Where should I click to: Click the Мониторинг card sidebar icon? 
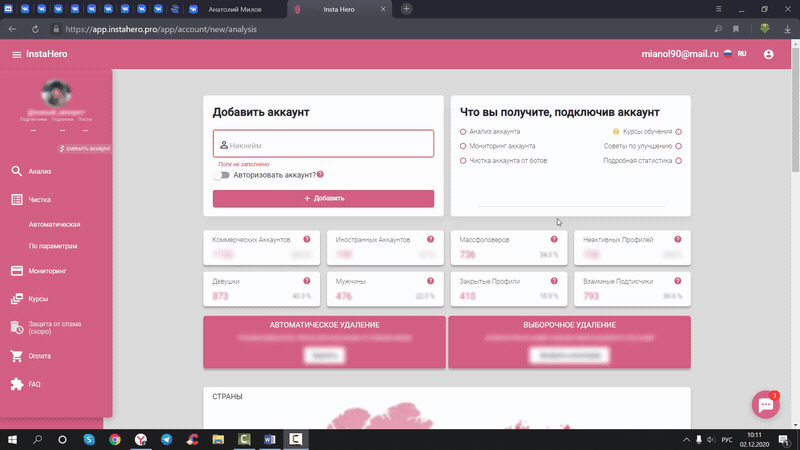(x=16, y=271)
